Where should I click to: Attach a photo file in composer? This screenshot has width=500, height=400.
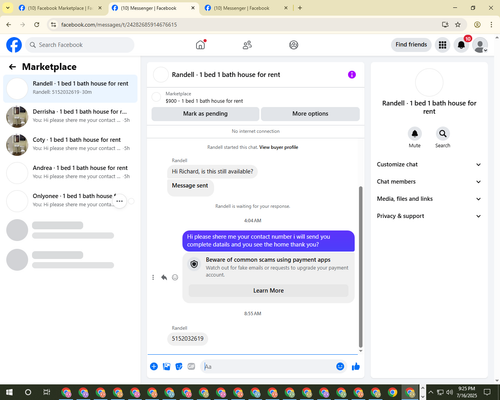166,367
